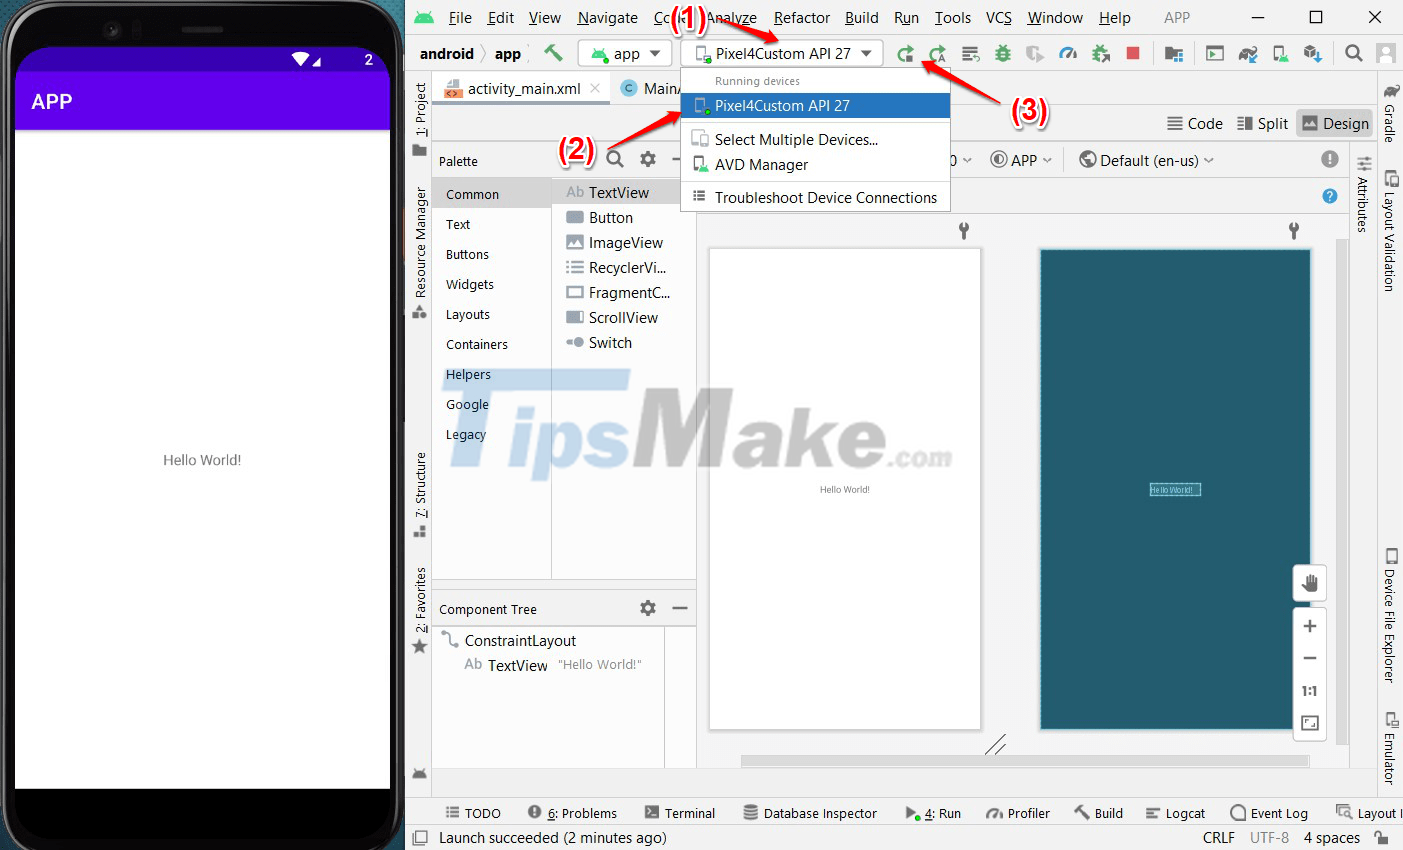Sync project with Gradle files
The height and width of the screenshot is (850, 1403).
click(x=1247, y=53)
